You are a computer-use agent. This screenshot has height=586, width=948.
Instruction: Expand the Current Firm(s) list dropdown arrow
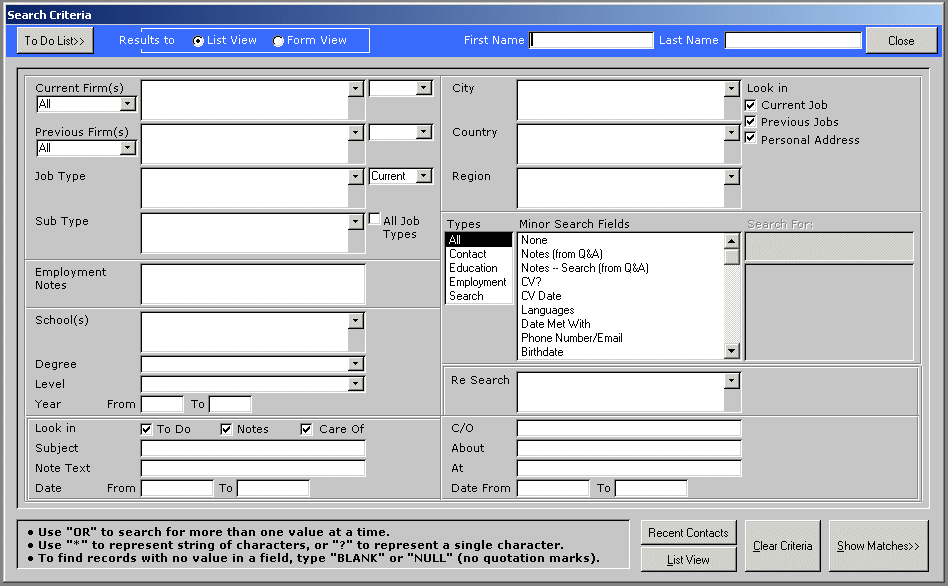356,89
